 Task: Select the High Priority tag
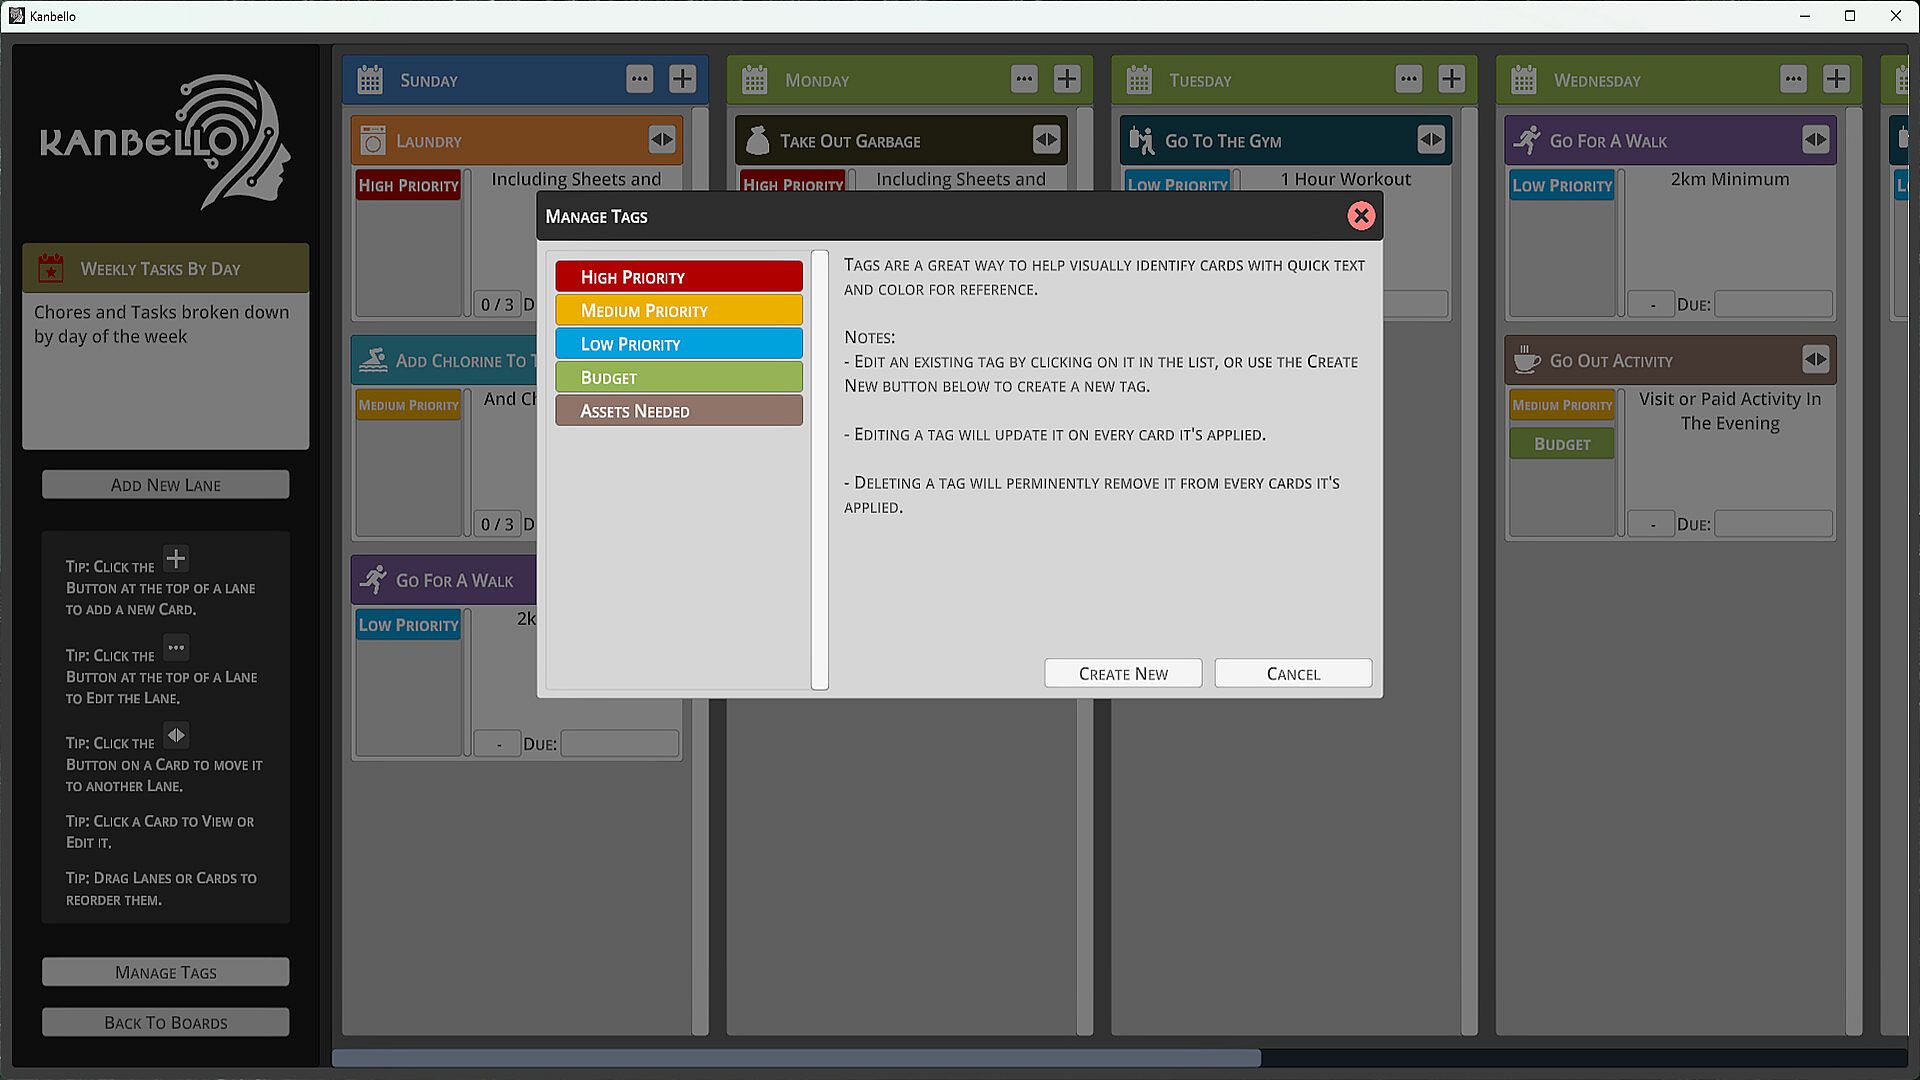pyautogui.click(x=679, y=277)
